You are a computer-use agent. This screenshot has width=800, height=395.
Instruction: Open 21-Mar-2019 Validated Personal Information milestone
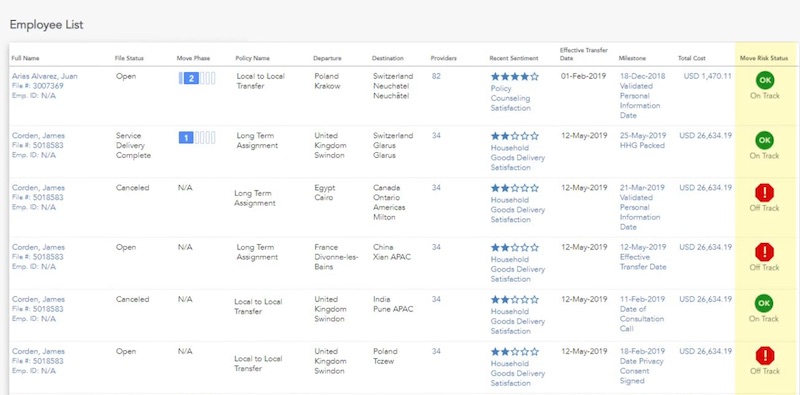click(642, 208)
